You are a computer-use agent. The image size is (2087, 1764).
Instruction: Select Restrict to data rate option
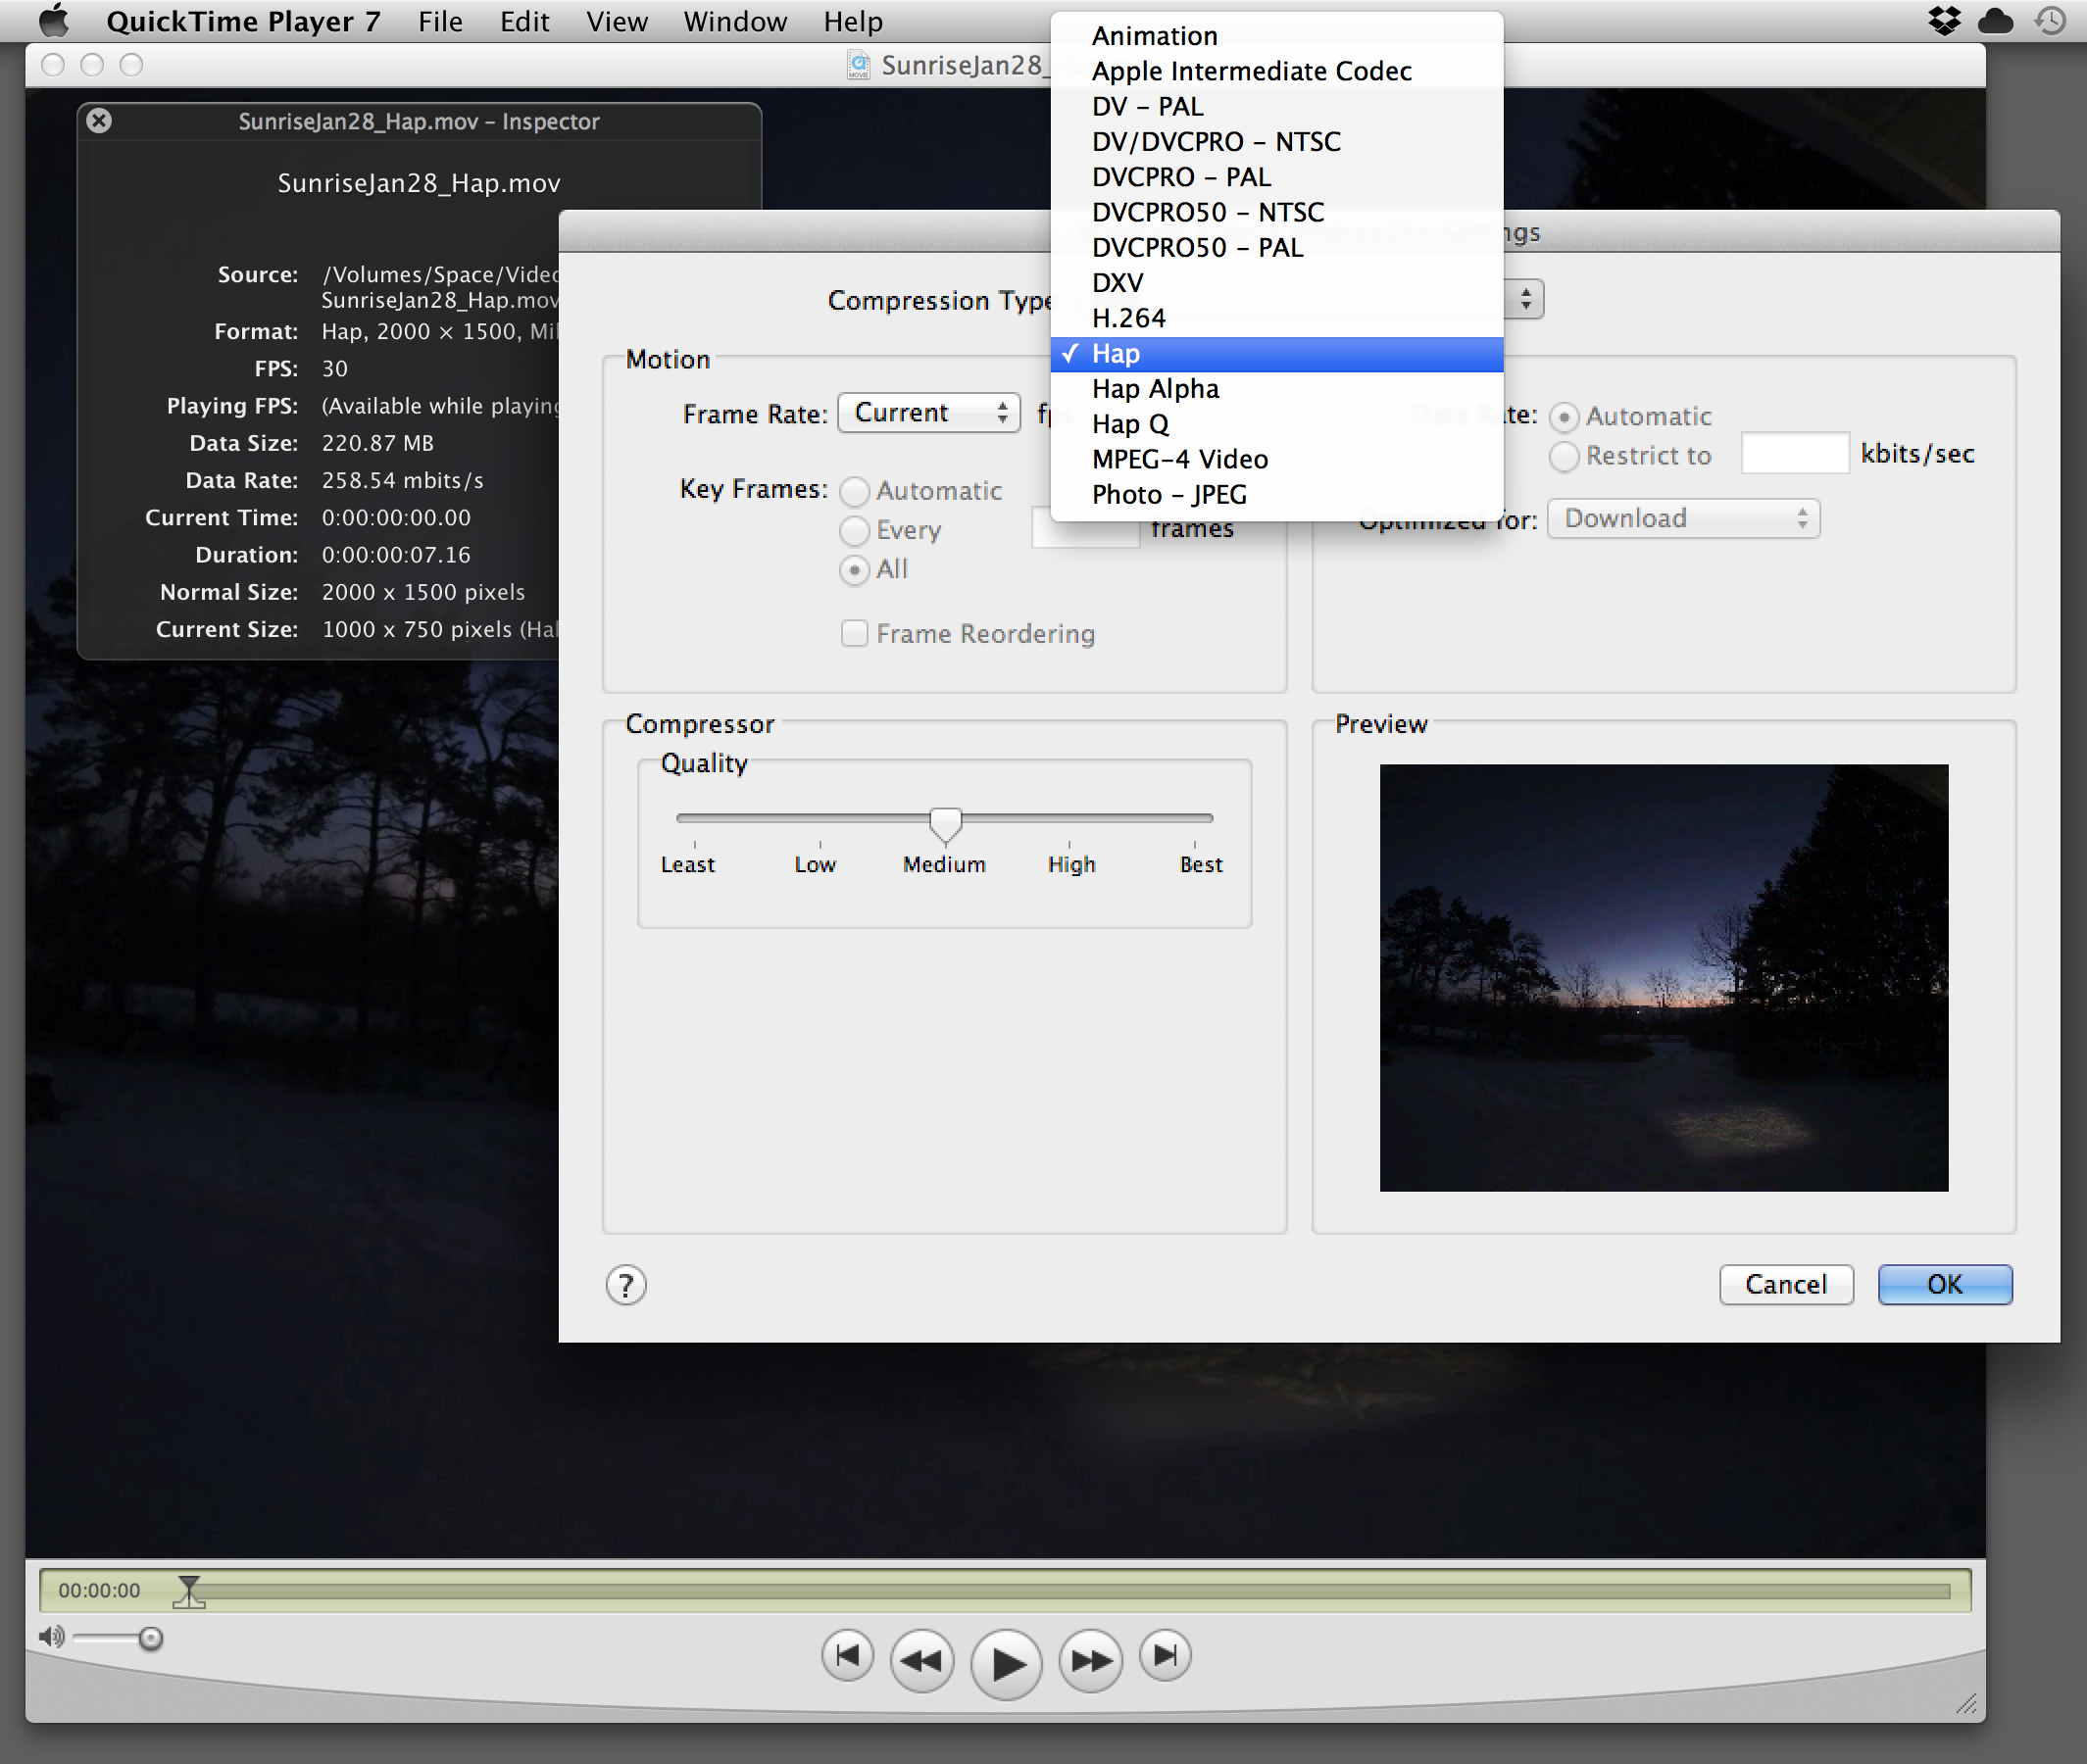click(x=1564, y=456)
